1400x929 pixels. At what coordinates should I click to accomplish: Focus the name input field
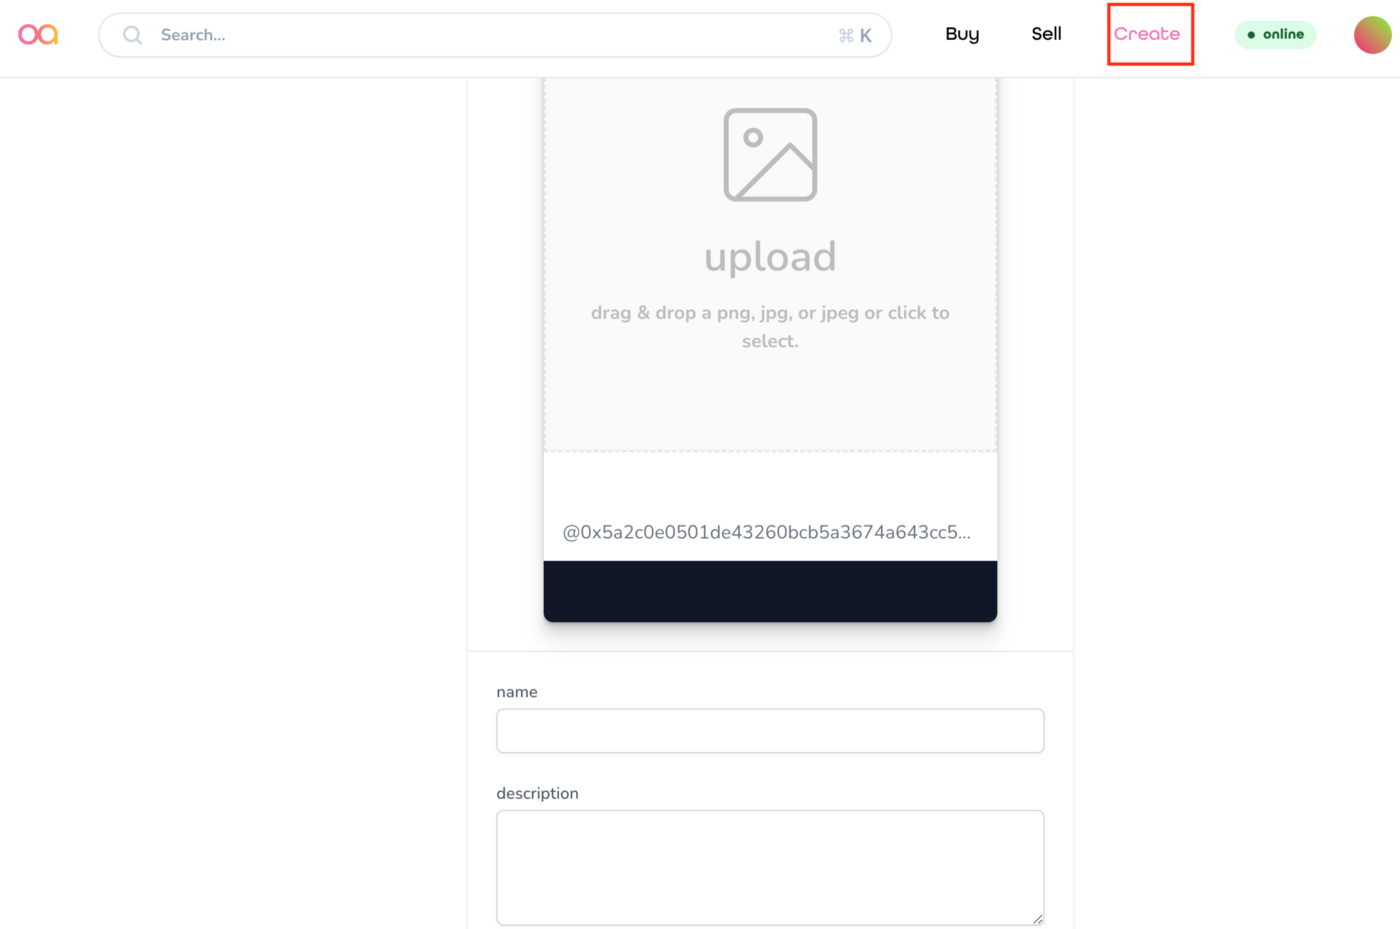coord(770,731)
